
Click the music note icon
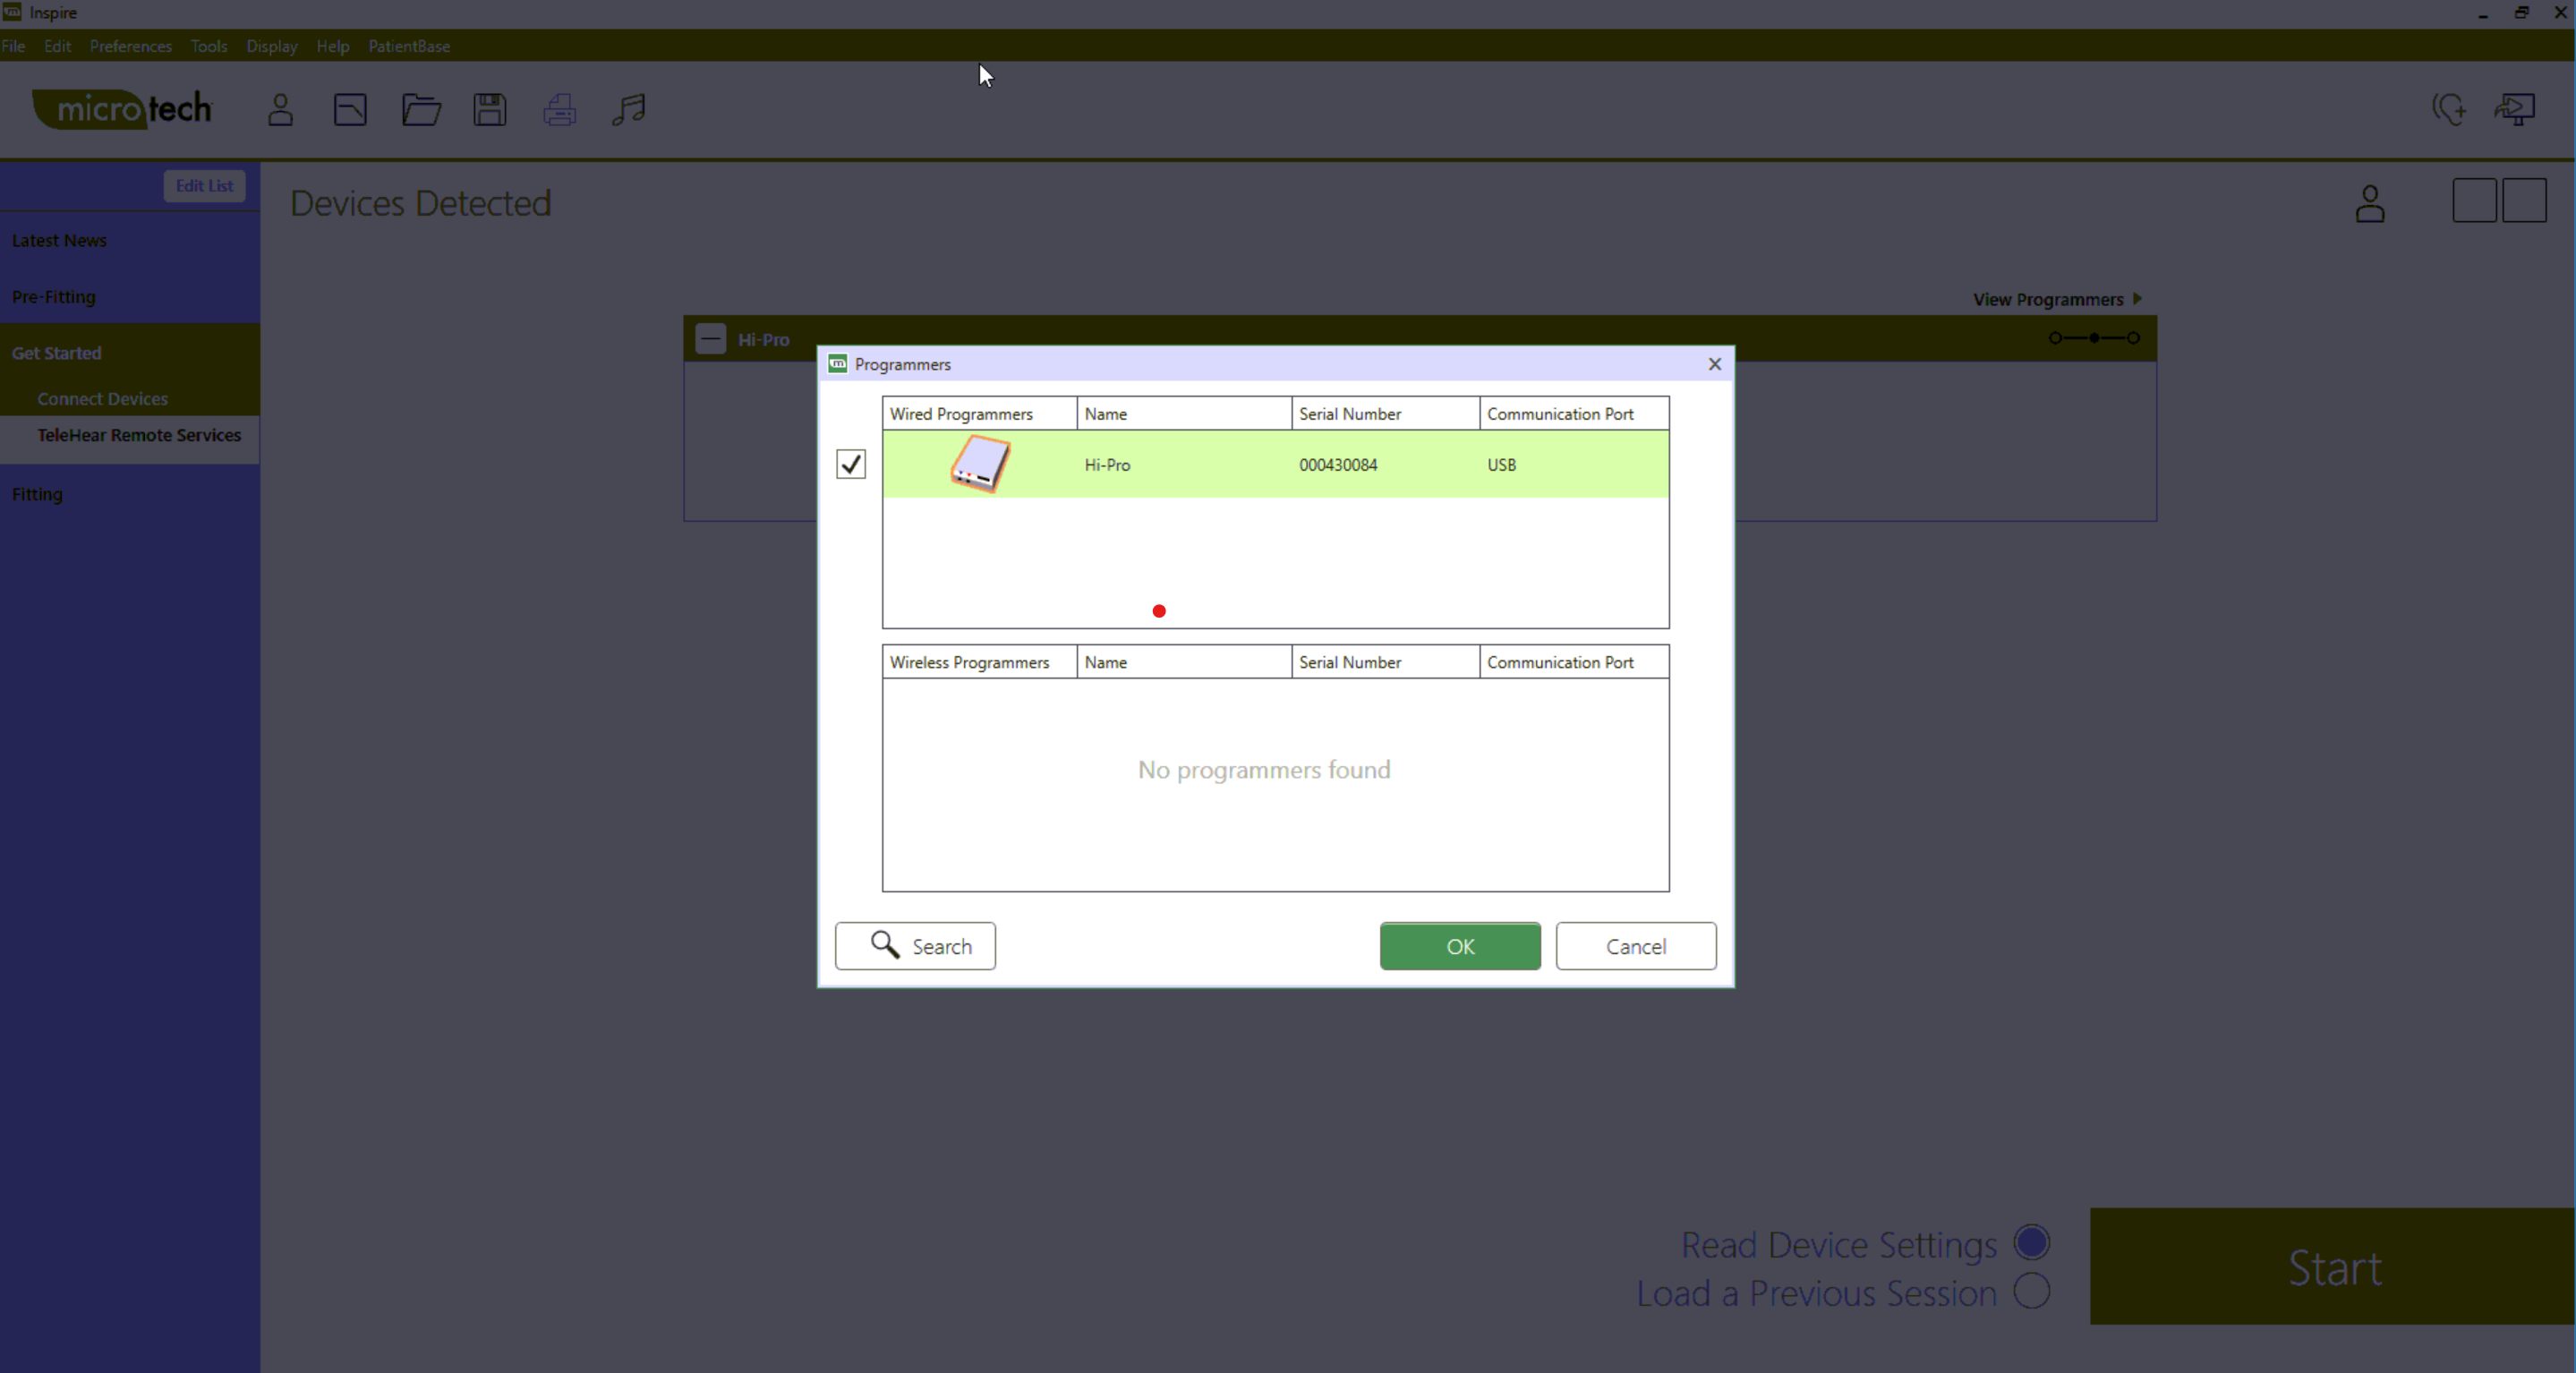coord(629,109)
